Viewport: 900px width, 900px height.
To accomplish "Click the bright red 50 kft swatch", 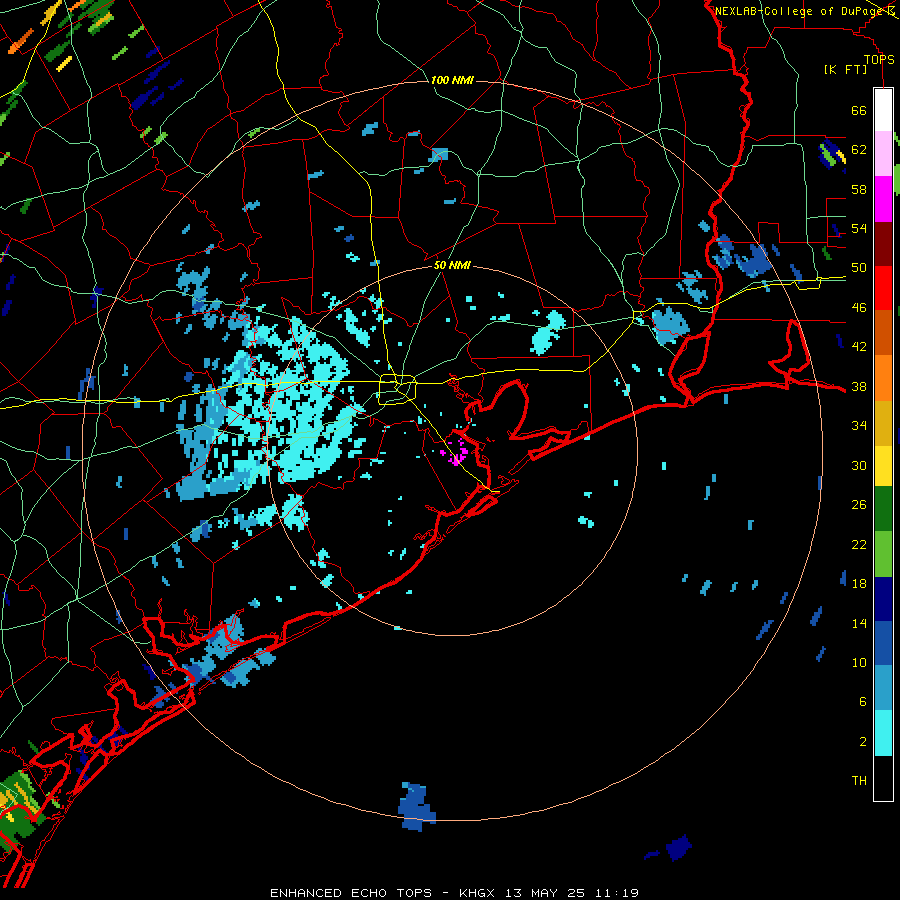I will pyautogui.click(x=883, y=288).
